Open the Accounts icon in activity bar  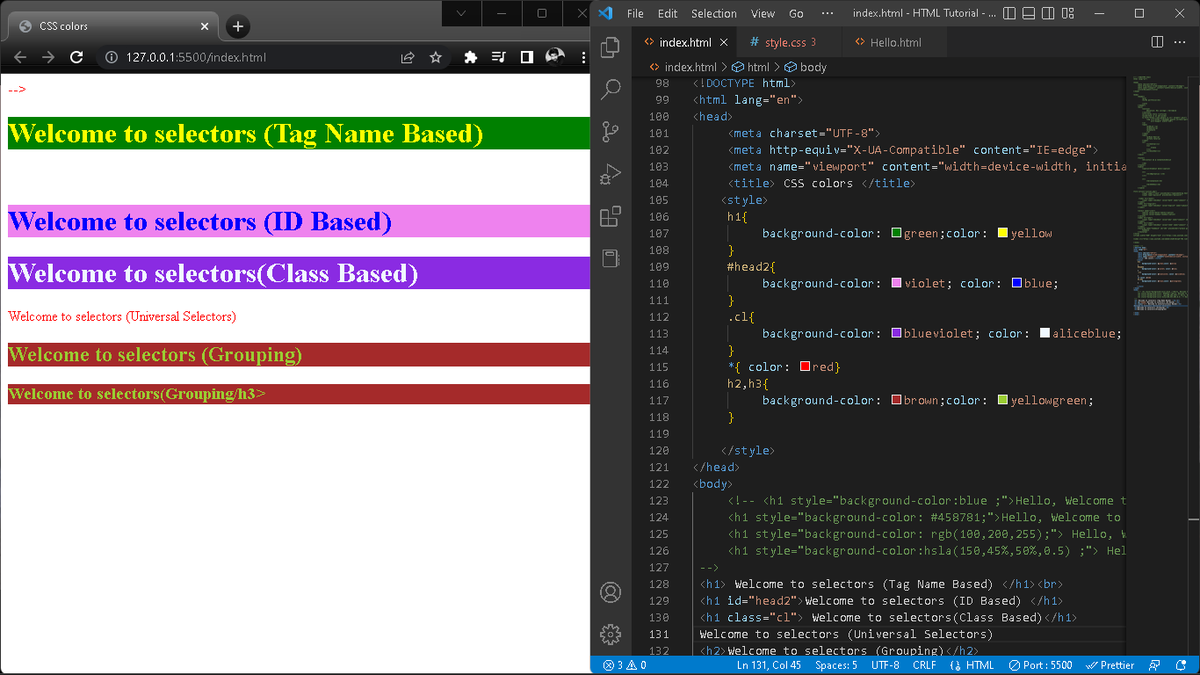610,592
